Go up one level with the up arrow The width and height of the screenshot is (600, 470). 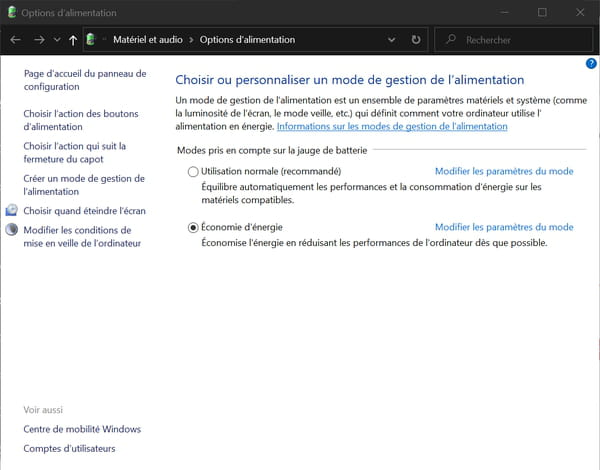[x=73, y=40]
